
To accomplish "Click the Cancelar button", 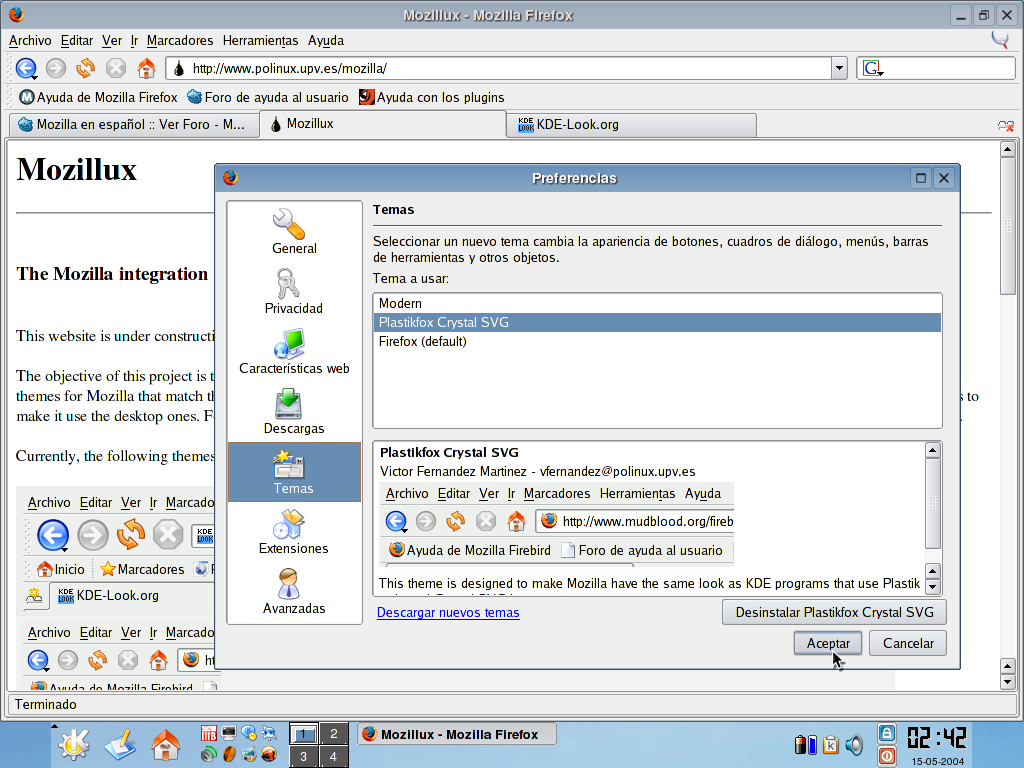I will [908, 643].
